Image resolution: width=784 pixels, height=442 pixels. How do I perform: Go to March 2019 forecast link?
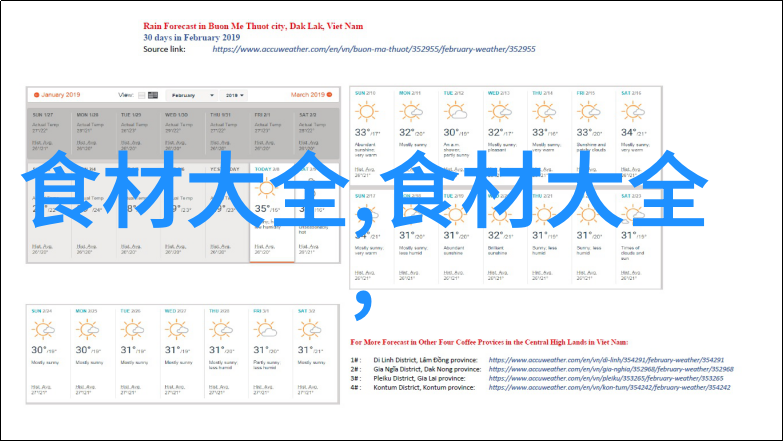[x=308, y=94]
